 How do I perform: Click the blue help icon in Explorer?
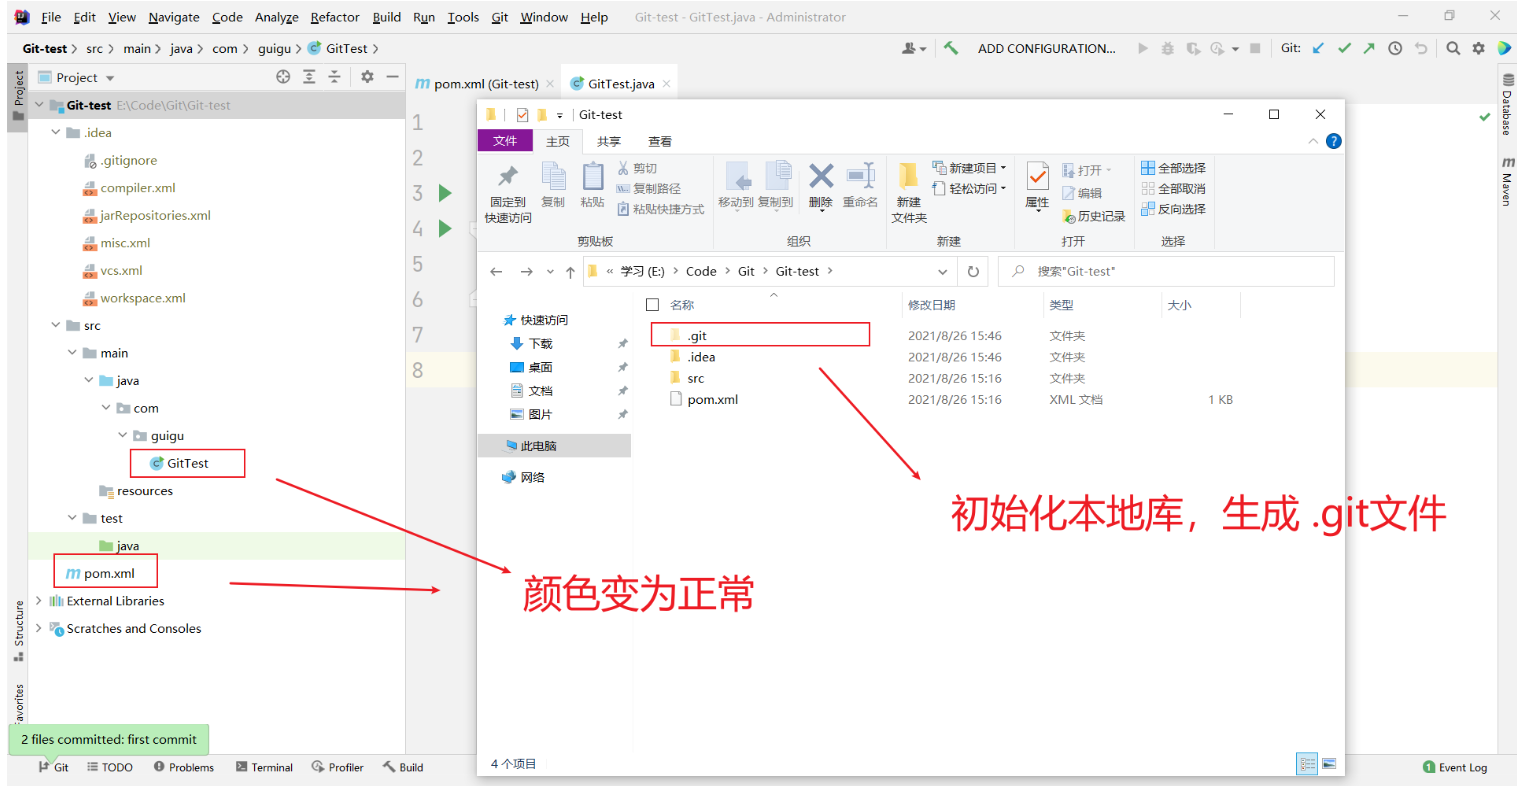pos(1333,141)
